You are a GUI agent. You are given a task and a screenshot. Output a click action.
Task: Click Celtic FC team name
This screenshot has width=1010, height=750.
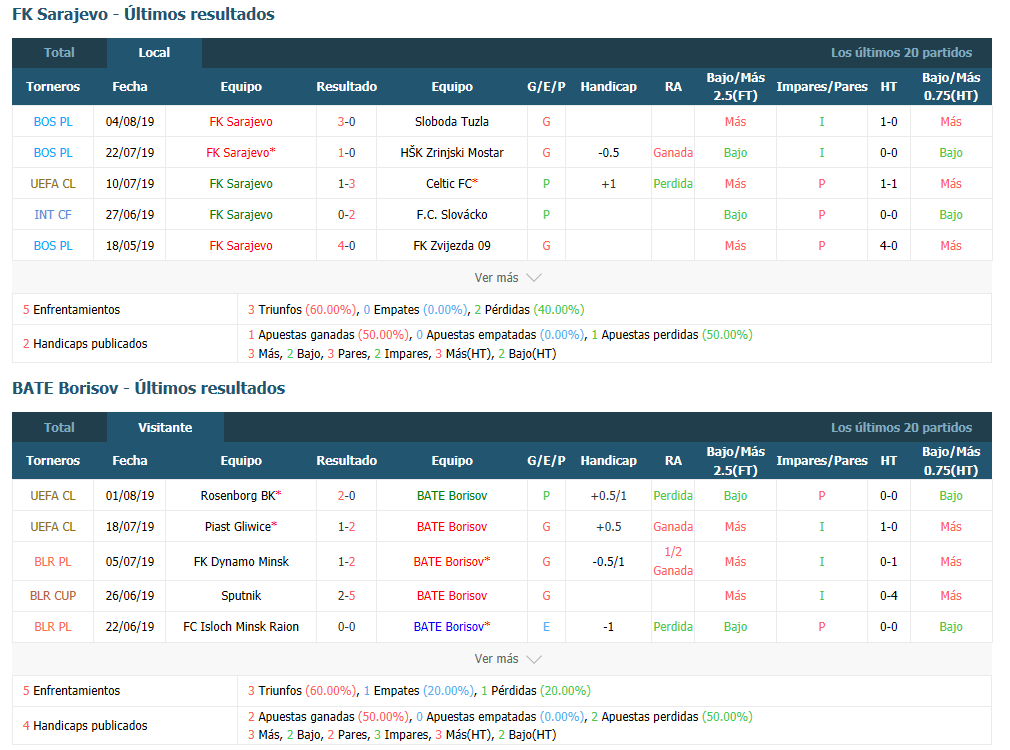452,184
